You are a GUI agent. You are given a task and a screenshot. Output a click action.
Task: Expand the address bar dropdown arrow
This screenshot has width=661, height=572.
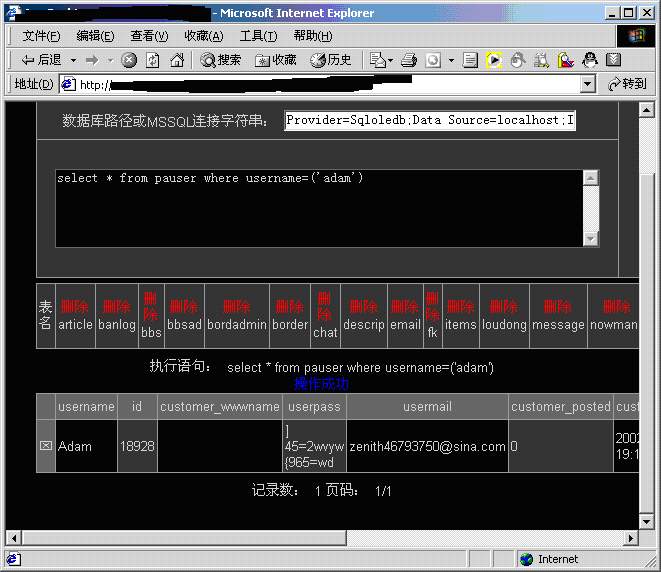click(x=585, y=85)
